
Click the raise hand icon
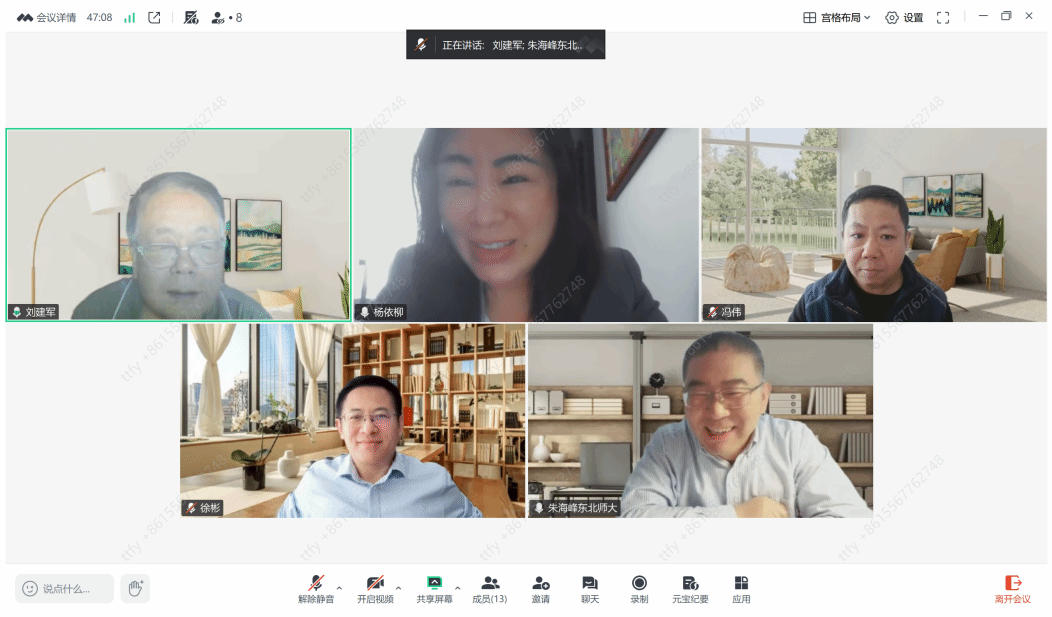tap(135, 588)
